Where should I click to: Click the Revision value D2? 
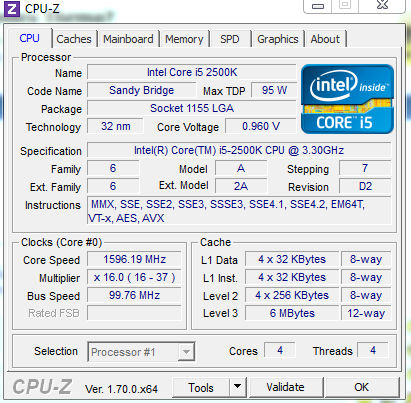click(x=365, y=186)
